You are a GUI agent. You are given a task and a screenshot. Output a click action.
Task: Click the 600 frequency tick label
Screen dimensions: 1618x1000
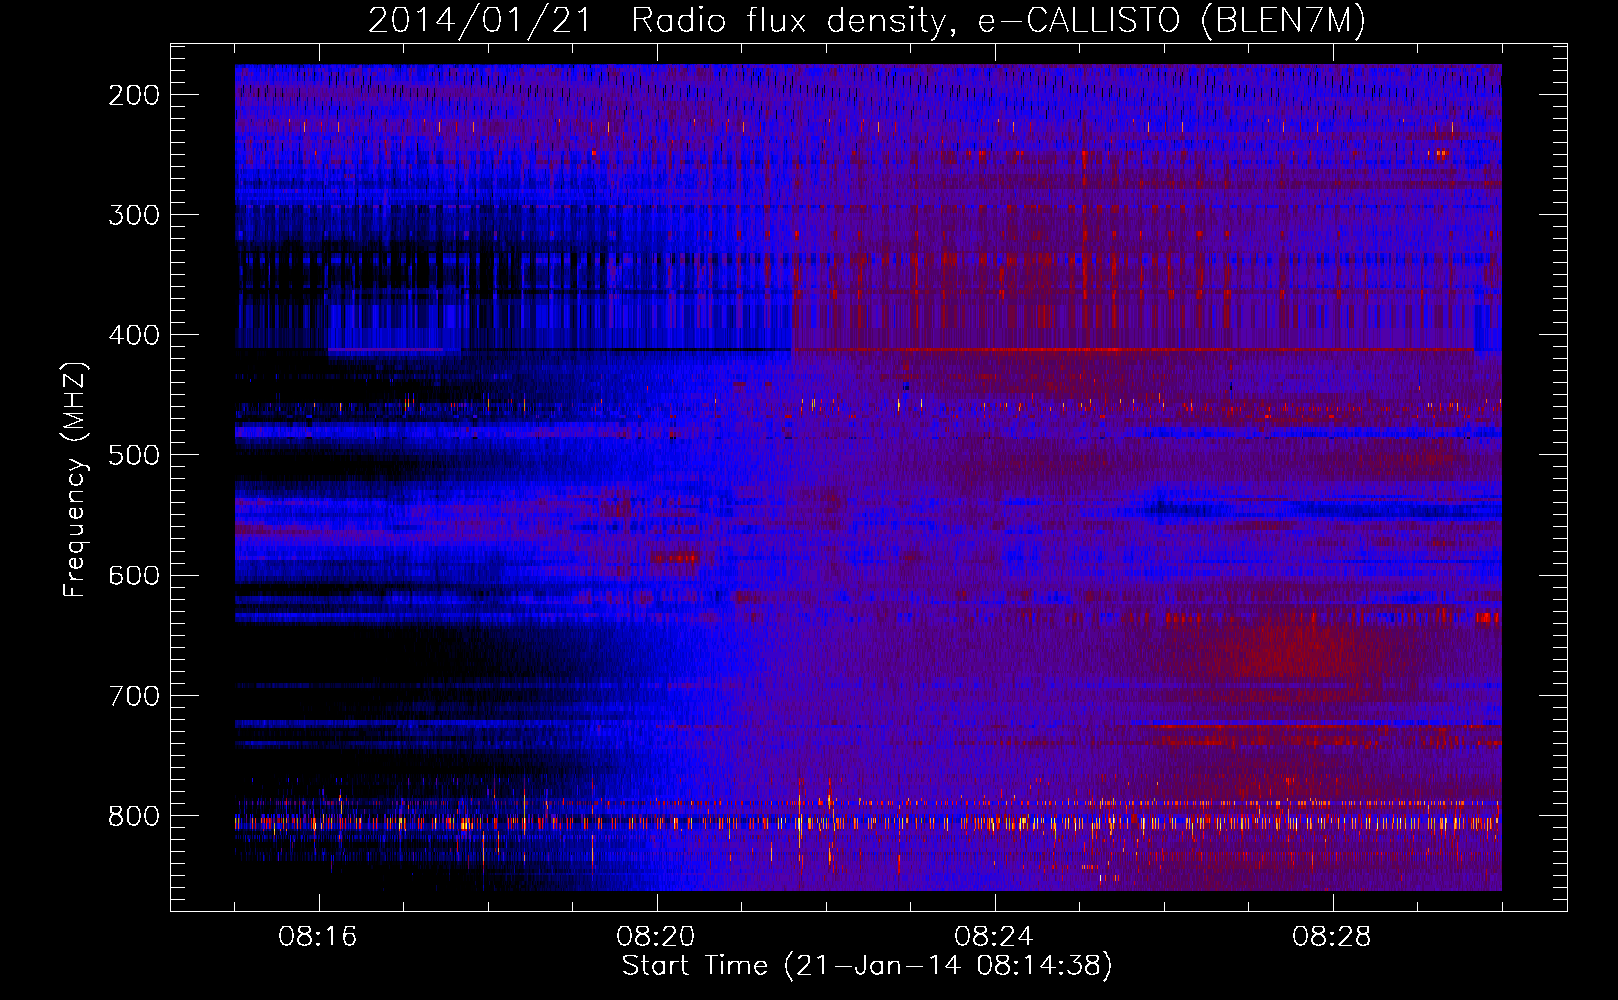coord(134,575)
